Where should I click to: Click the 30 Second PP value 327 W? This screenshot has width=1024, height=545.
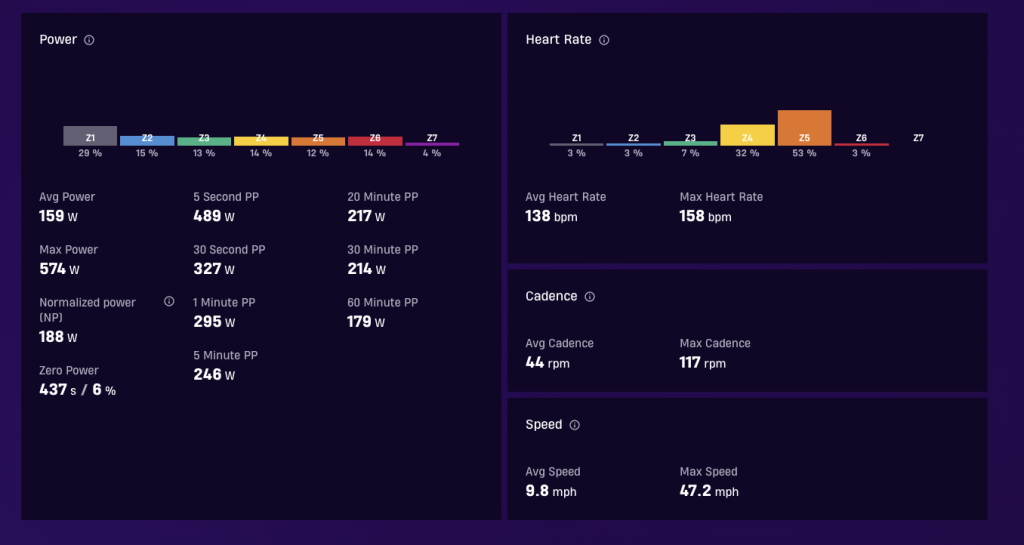(x=214, y=269)
